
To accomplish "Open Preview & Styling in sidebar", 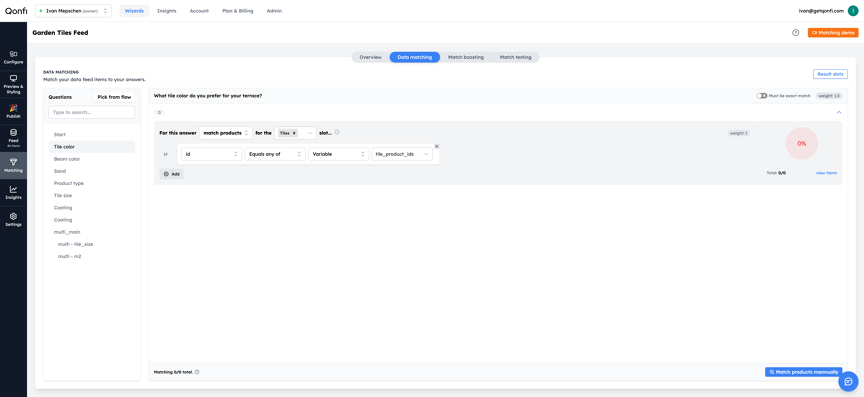I will [13, 84].
